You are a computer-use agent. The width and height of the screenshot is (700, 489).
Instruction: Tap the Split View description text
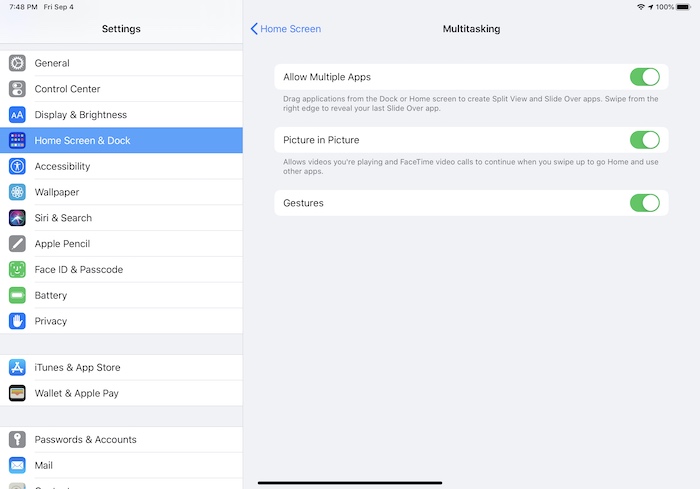coord(471,104)
